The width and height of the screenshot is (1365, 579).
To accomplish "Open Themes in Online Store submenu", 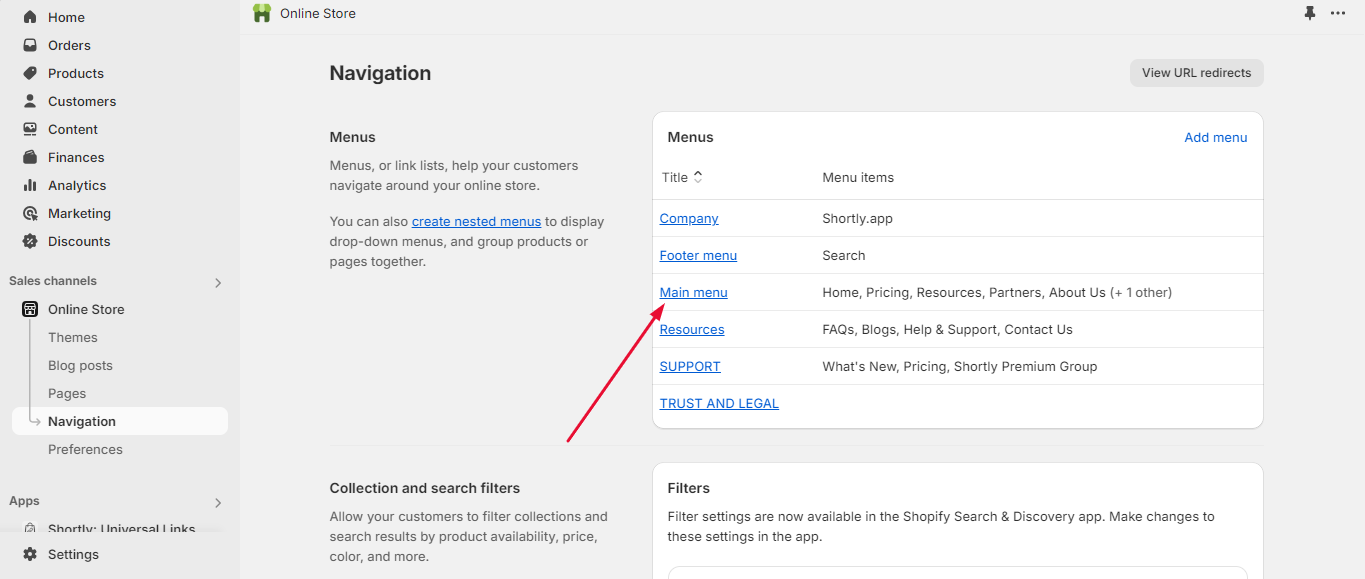I will tap(73, 337).
